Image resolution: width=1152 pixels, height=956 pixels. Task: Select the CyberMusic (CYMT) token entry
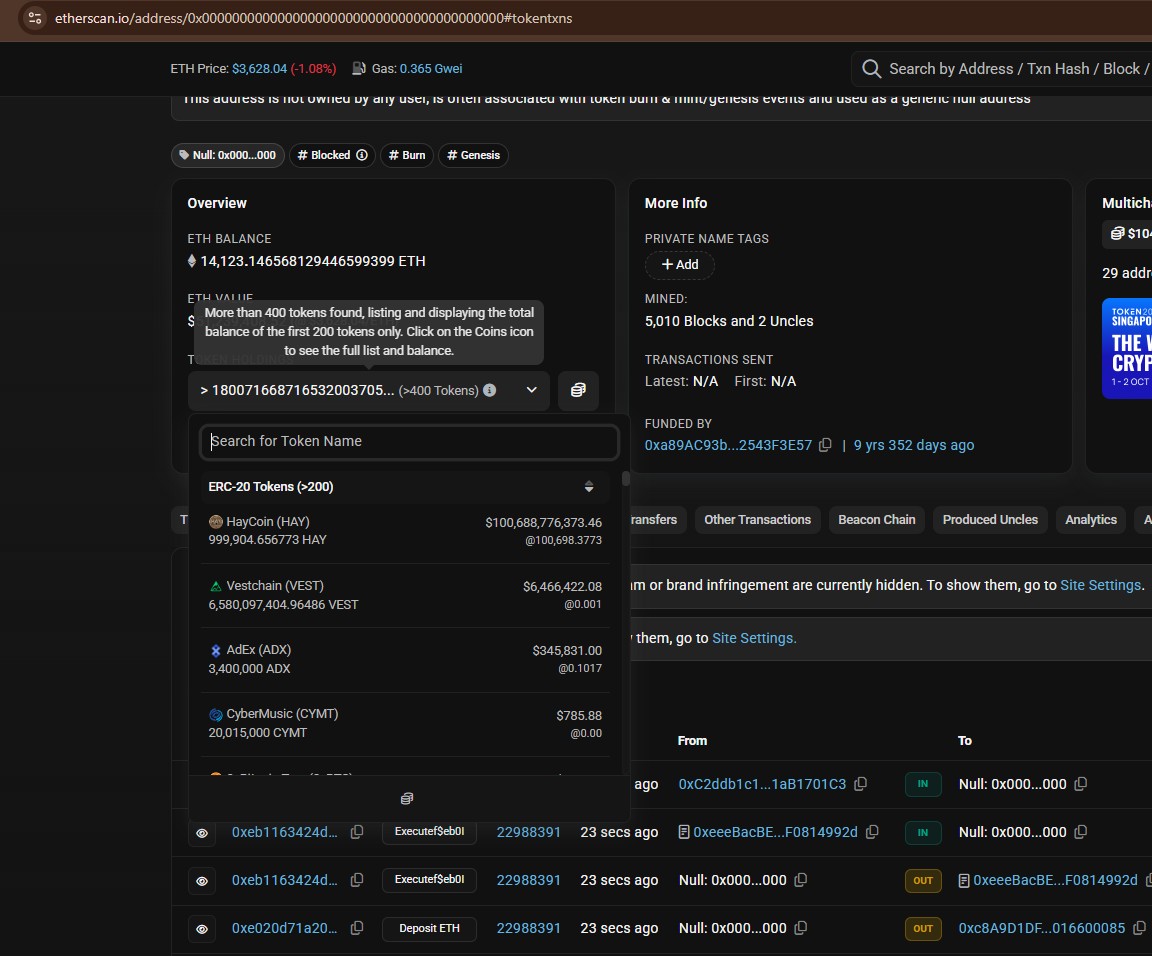point(405,723)
